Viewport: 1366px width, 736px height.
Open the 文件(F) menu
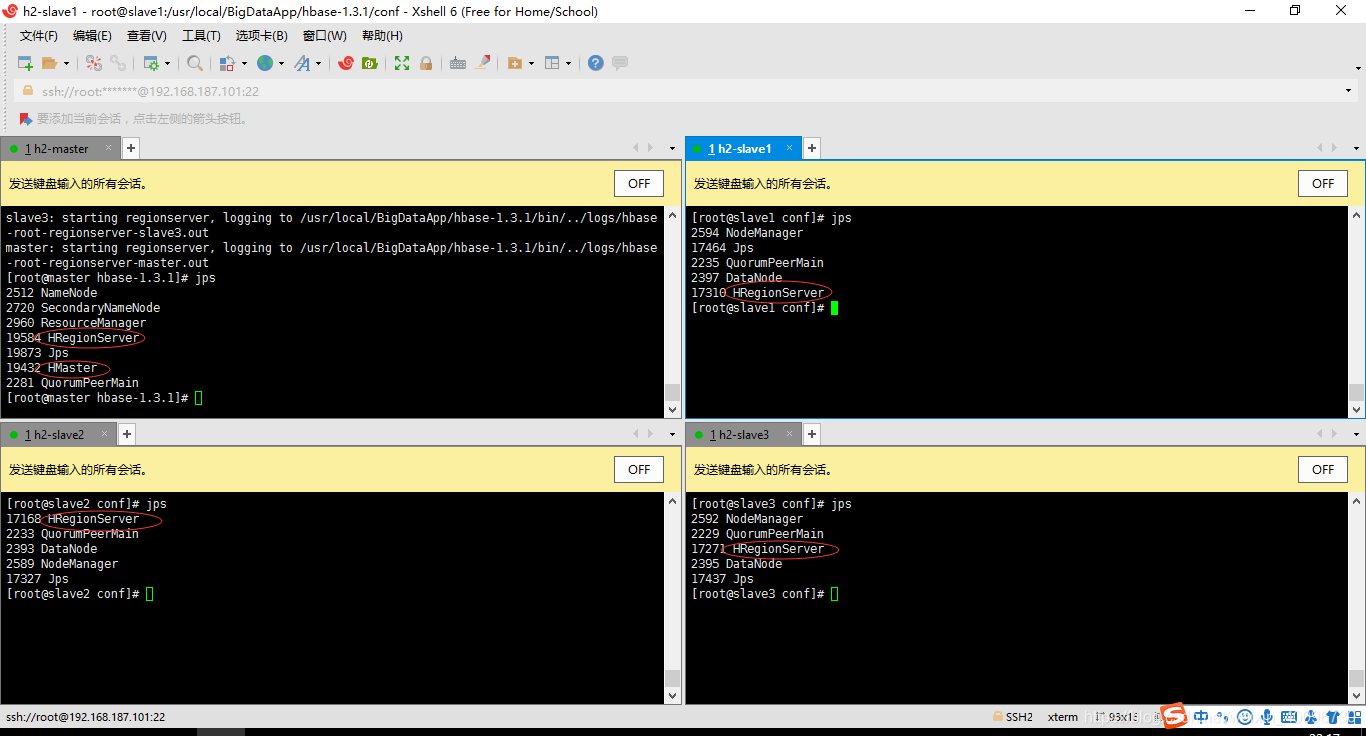39,36
